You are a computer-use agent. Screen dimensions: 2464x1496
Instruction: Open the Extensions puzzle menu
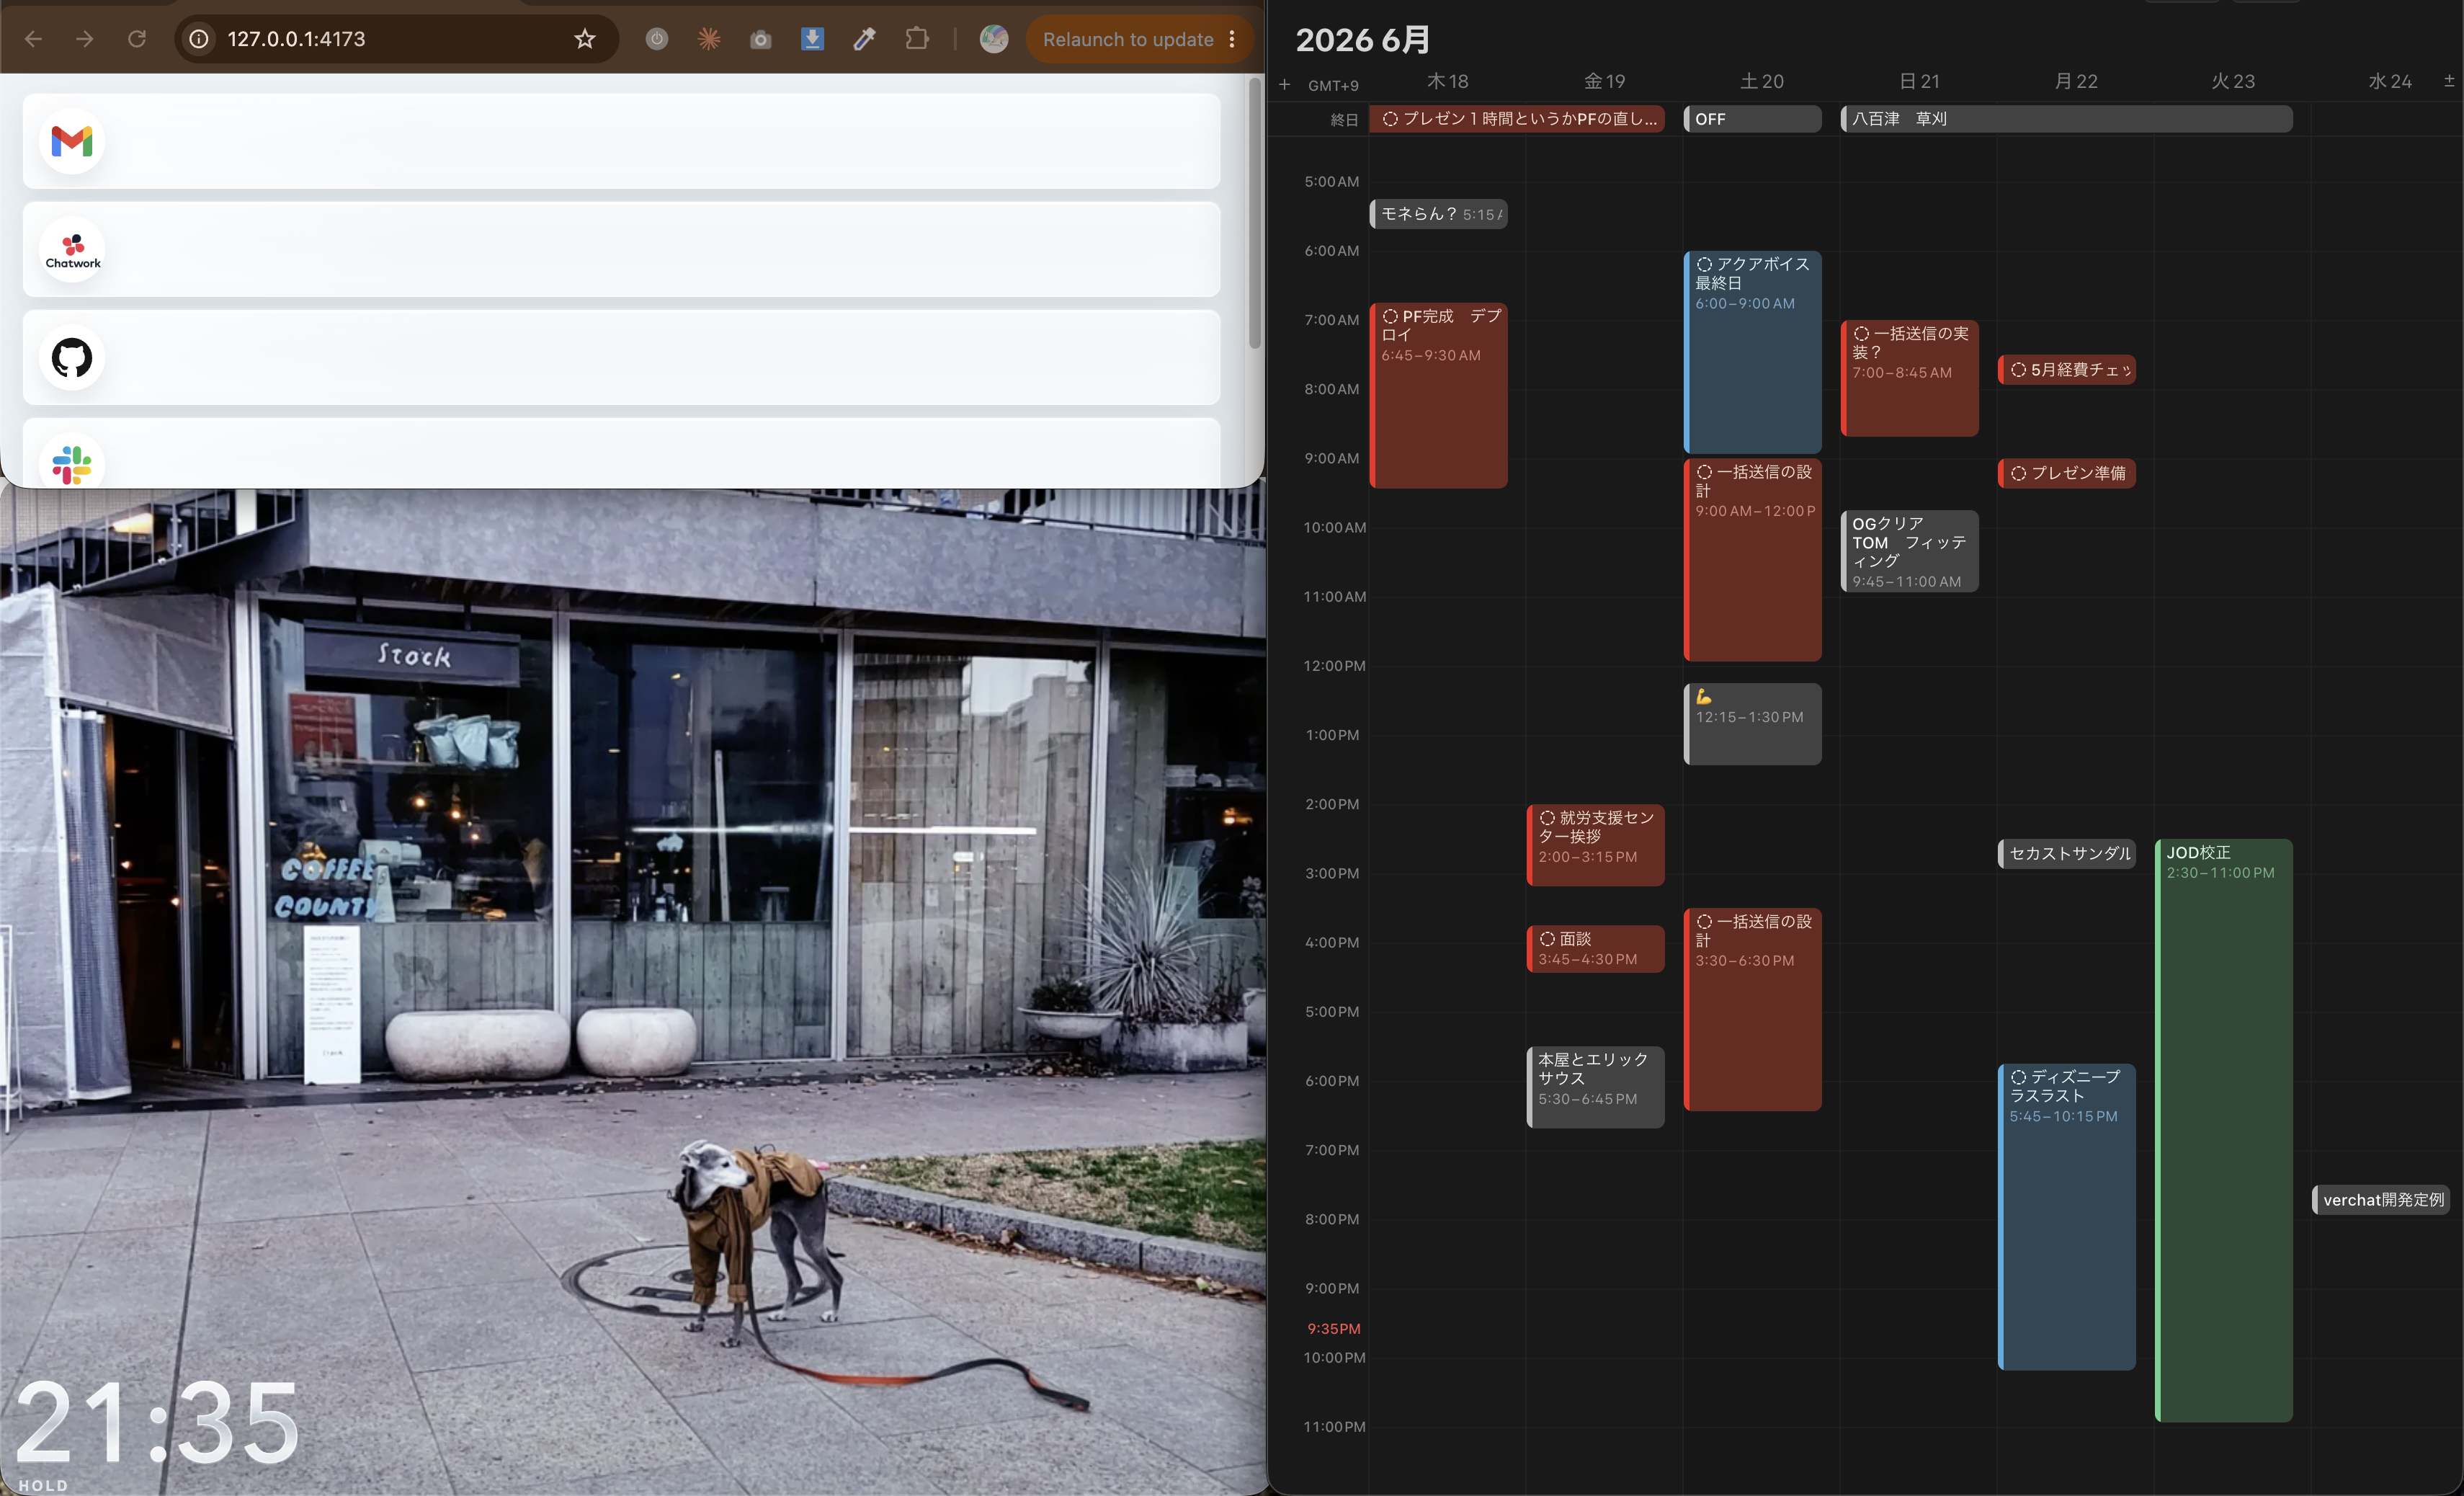tap(917, 39)
